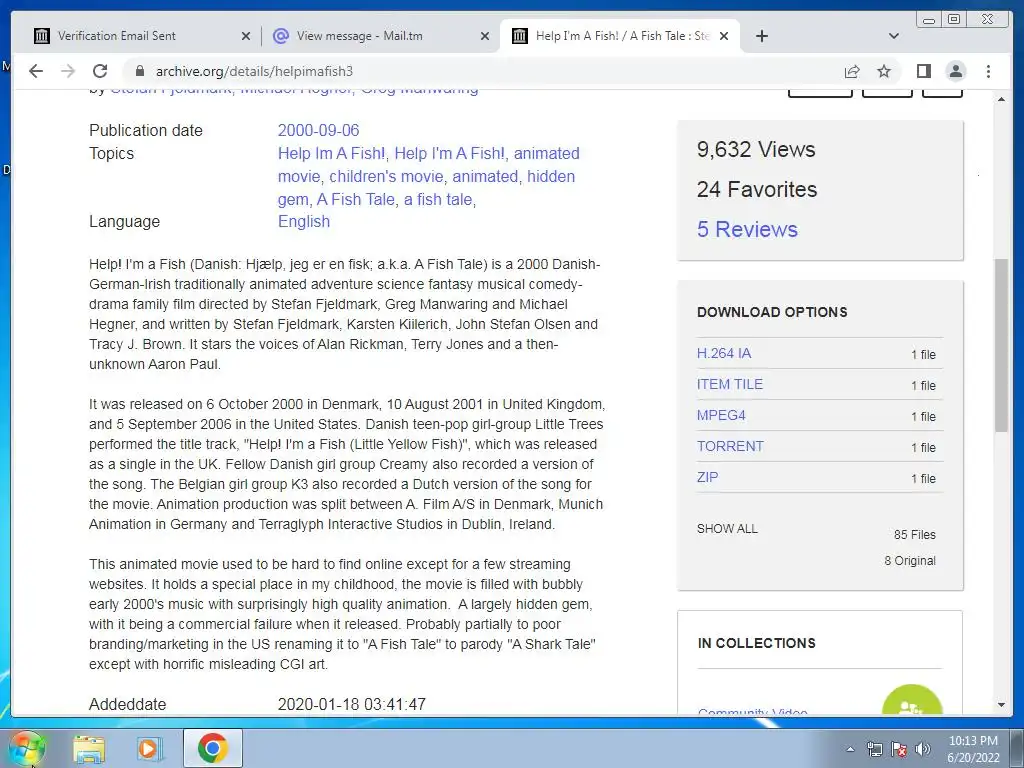
Task: Open the volume speaker tray icon
Action: 922,749
